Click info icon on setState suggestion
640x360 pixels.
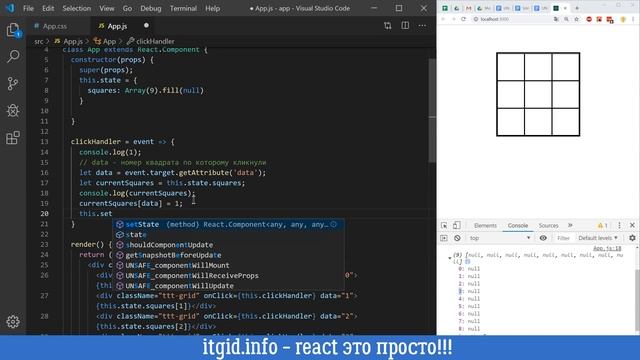(x=334, y=224)
